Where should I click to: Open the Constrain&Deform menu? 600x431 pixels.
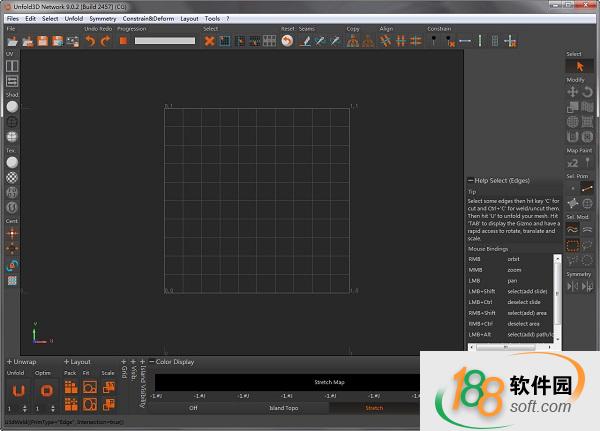[149, 18]
